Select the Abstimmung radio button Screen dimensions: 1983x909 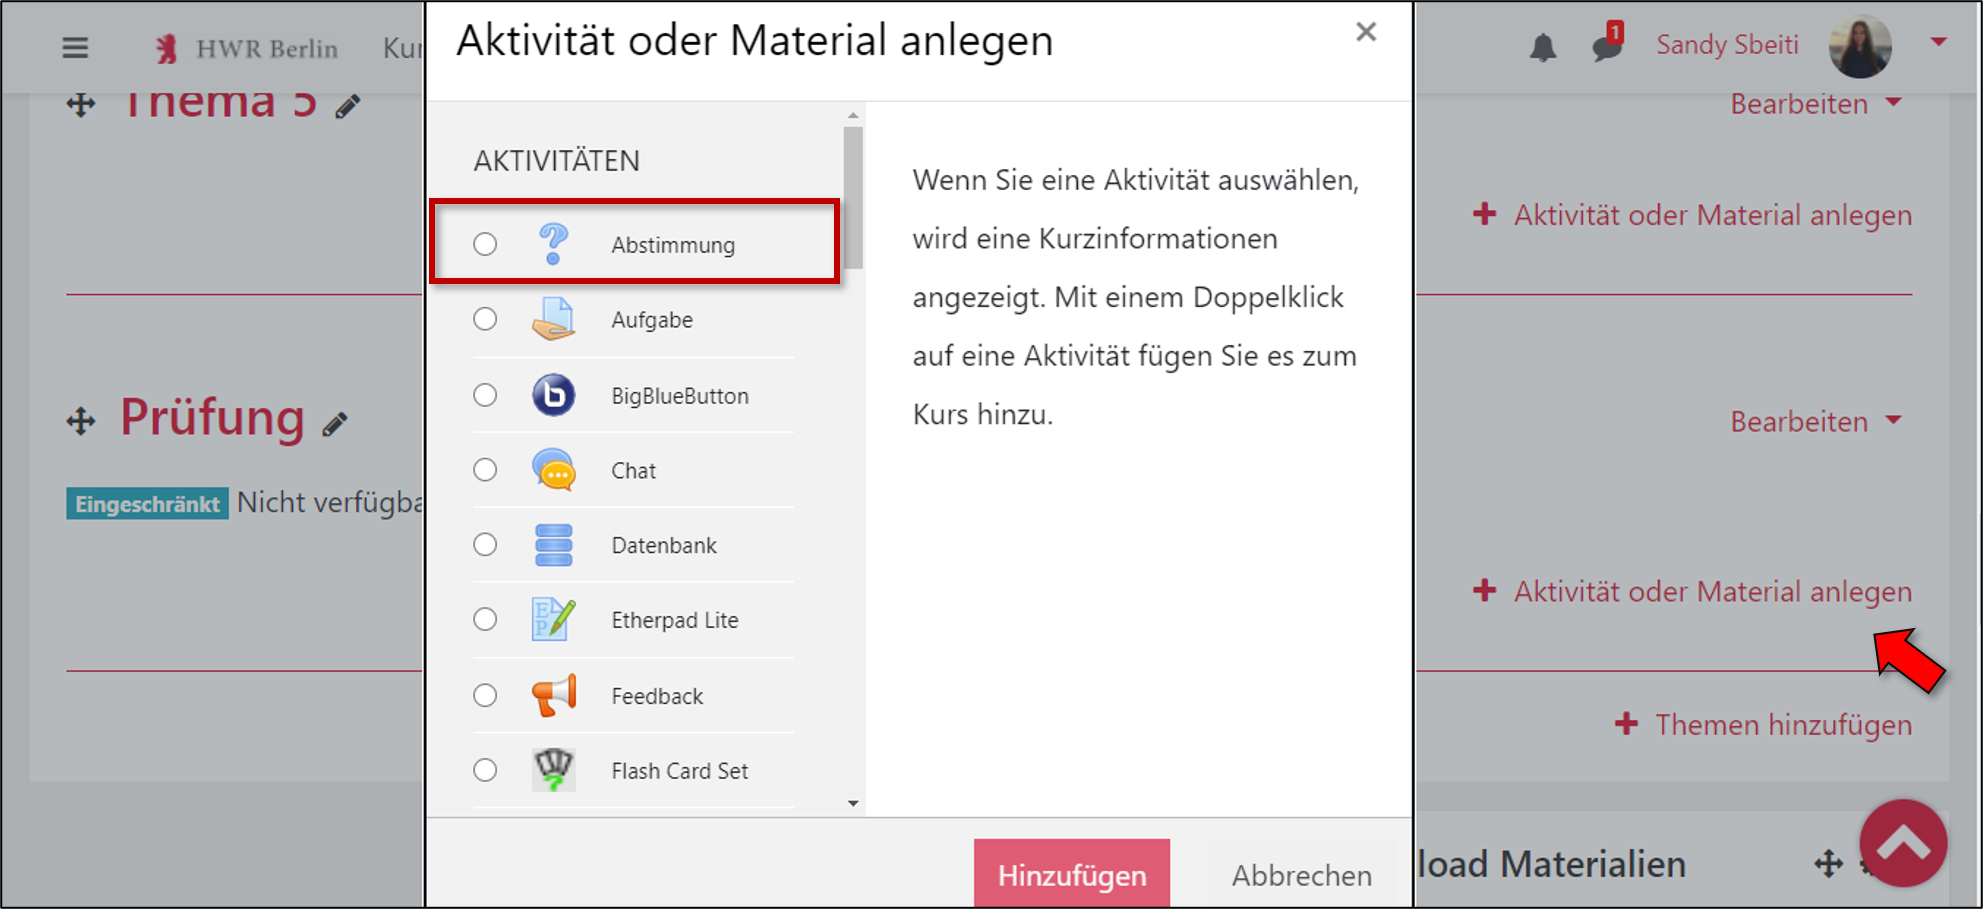pyautogui.click(x=486, y=243)
